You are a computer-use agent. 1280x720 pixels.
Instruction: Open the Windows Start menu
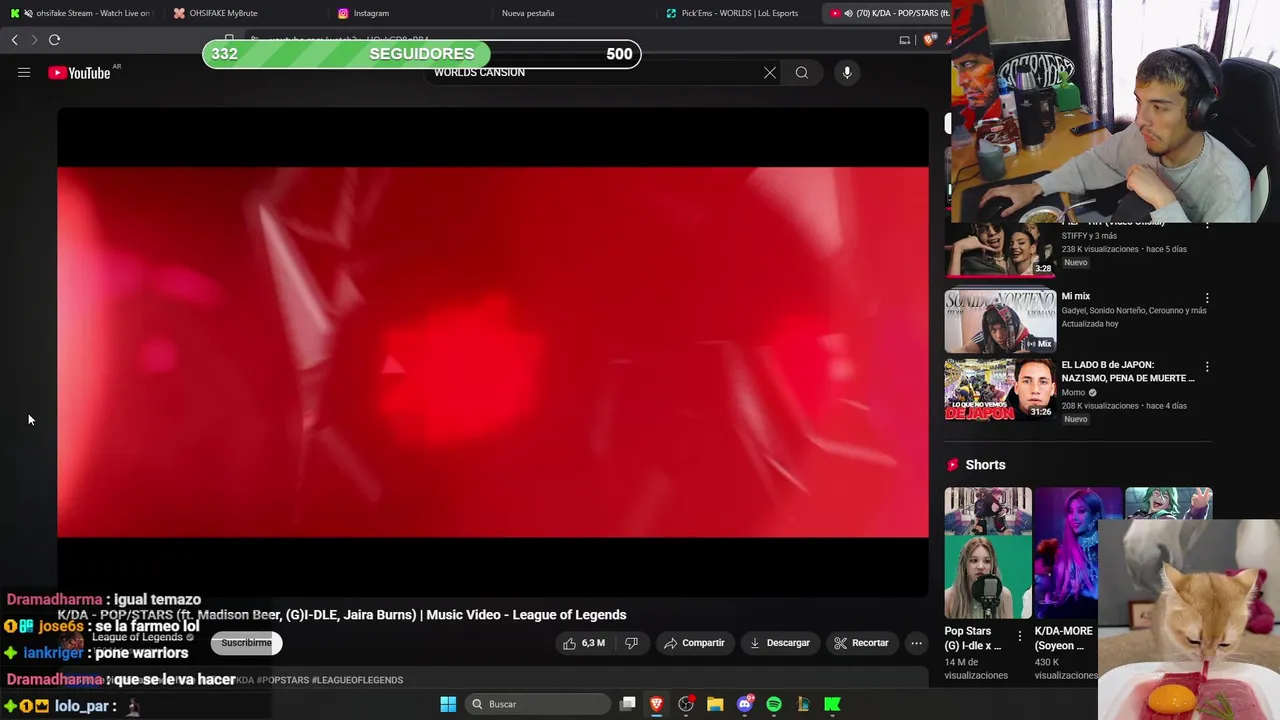pyautogui.click(x=448, y=704)
